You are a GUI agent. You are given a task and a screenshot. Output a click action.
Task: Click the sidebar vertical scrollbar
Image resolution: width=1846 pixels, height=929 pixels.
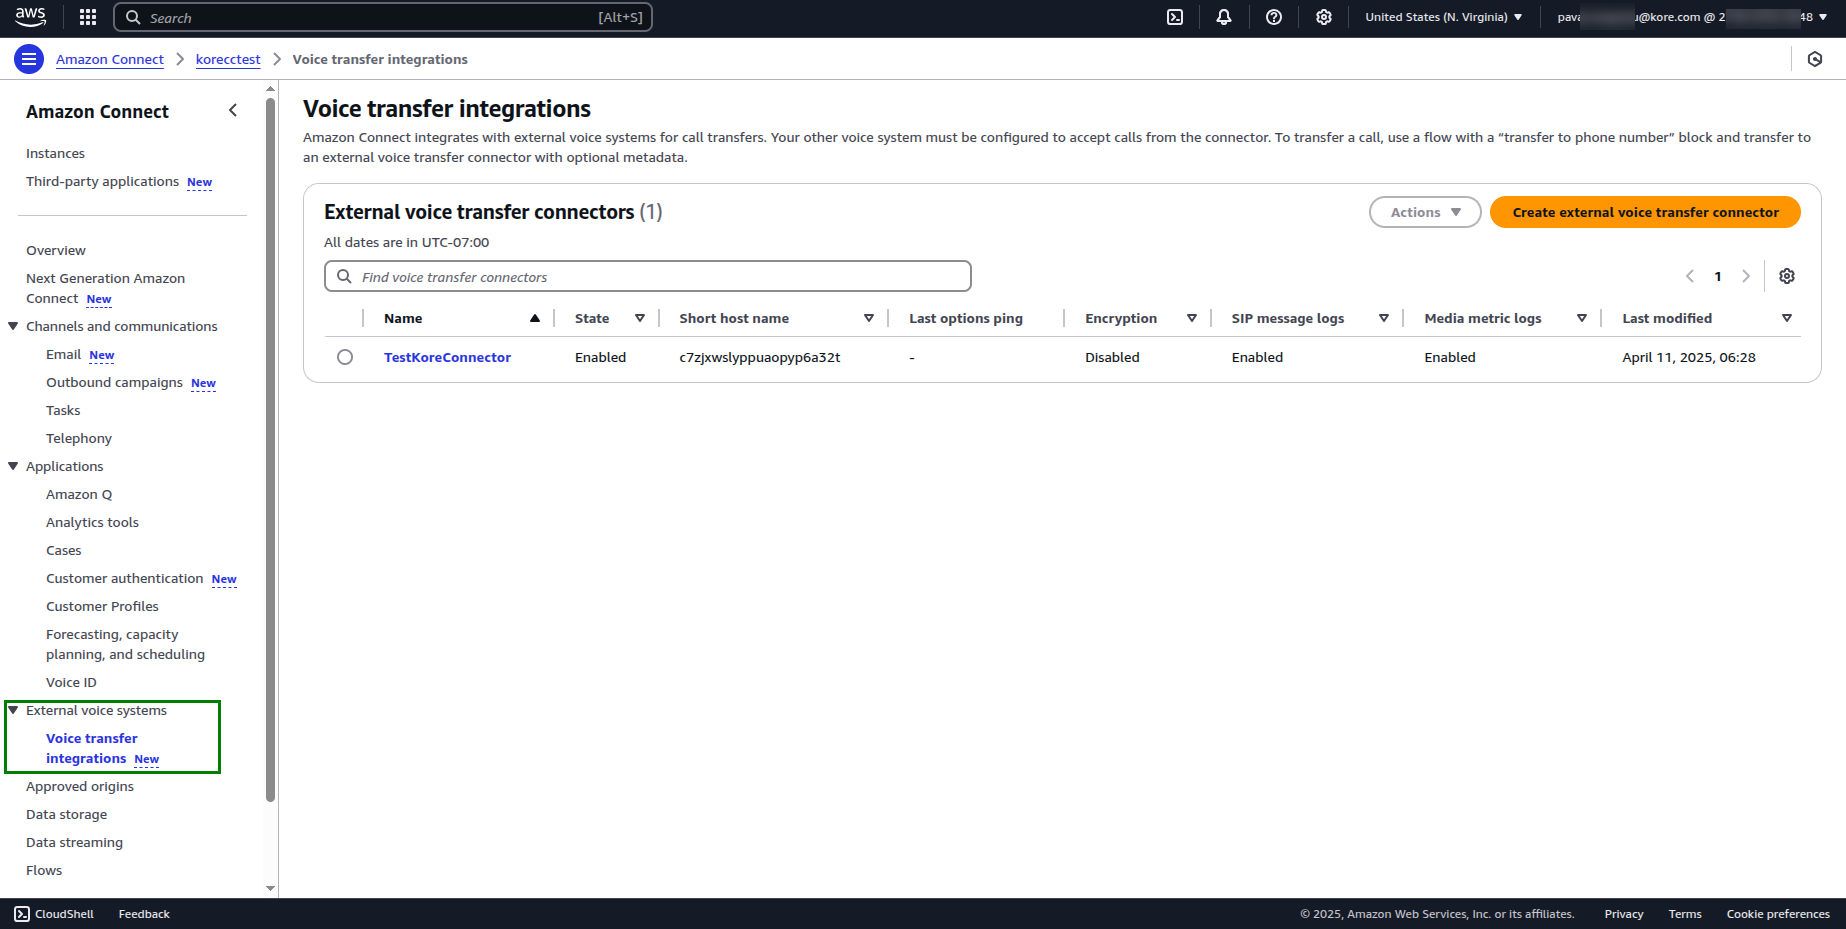click(x=270, y=448)
